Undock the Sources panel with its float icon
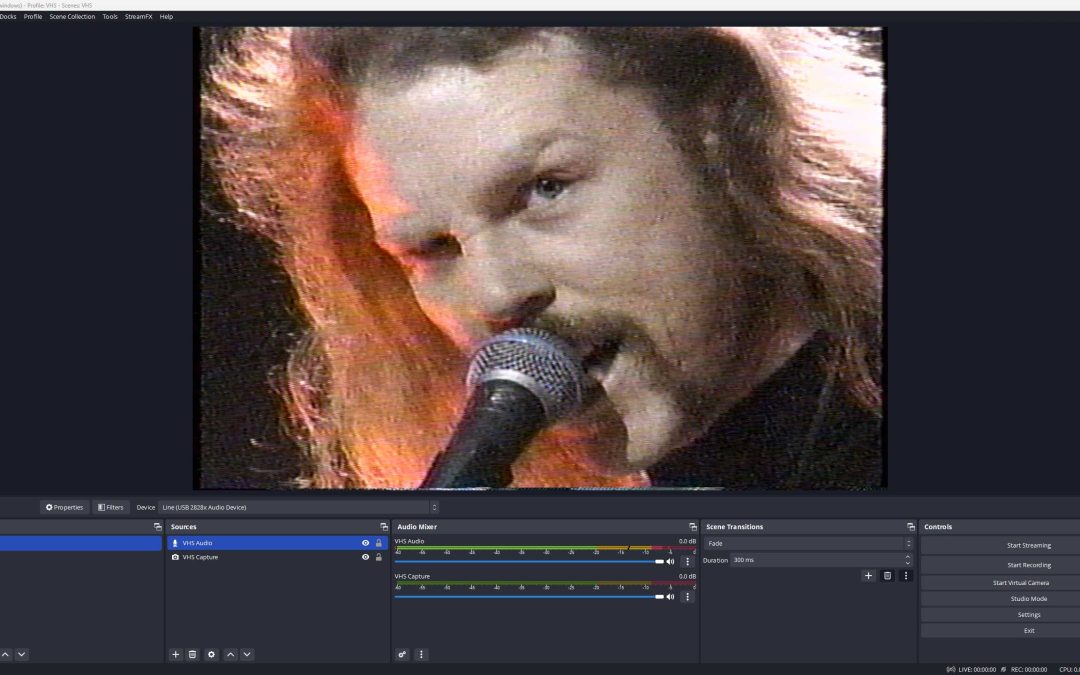The width and height of the screenshot is (1080, 675). (383, 527)
